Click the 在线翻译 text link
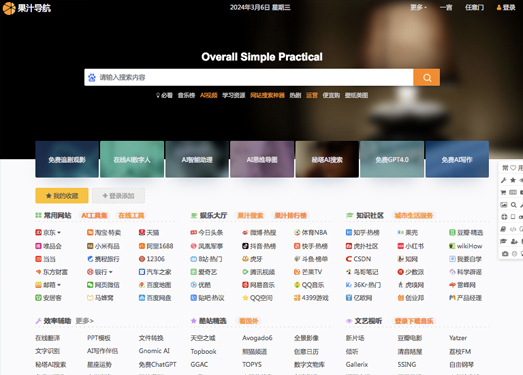The height and width of the screenshot is (375, 523). coord(47,338)
